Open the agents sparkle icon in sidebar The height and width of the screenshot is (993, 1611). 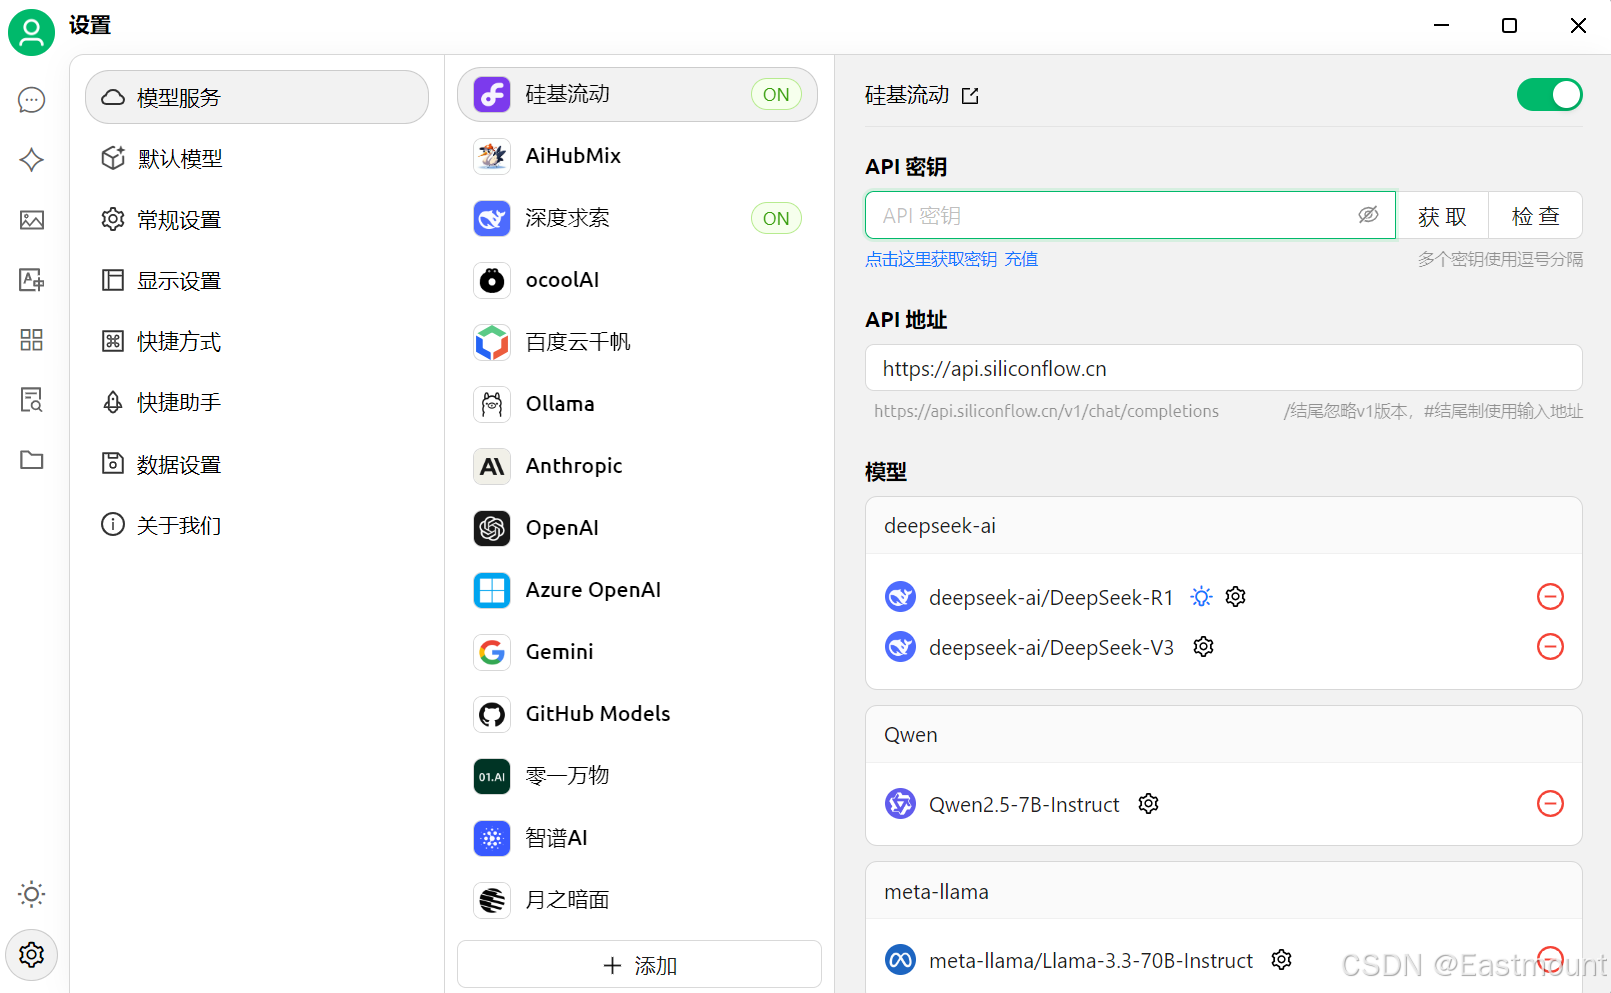click(x=32, y=160)
